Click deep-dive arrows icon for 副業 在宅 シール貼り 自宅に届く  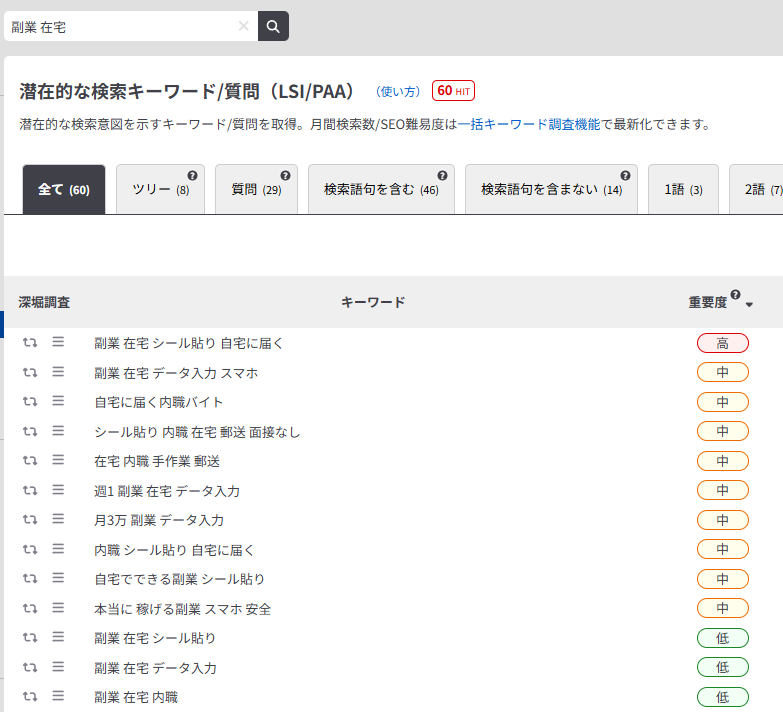29,343
